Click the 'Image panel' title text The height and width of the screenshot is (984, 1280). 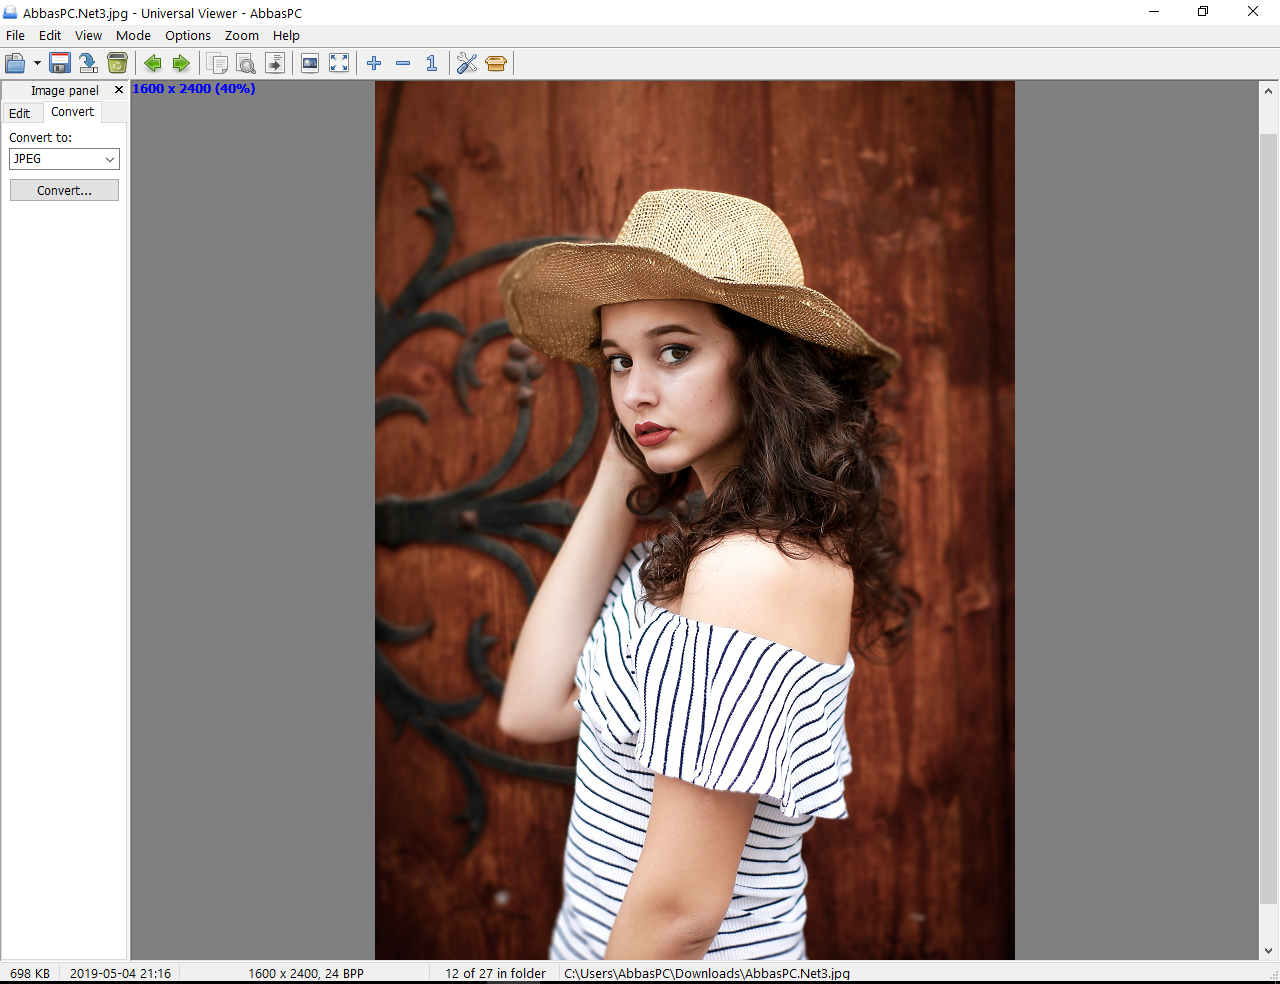65,90
